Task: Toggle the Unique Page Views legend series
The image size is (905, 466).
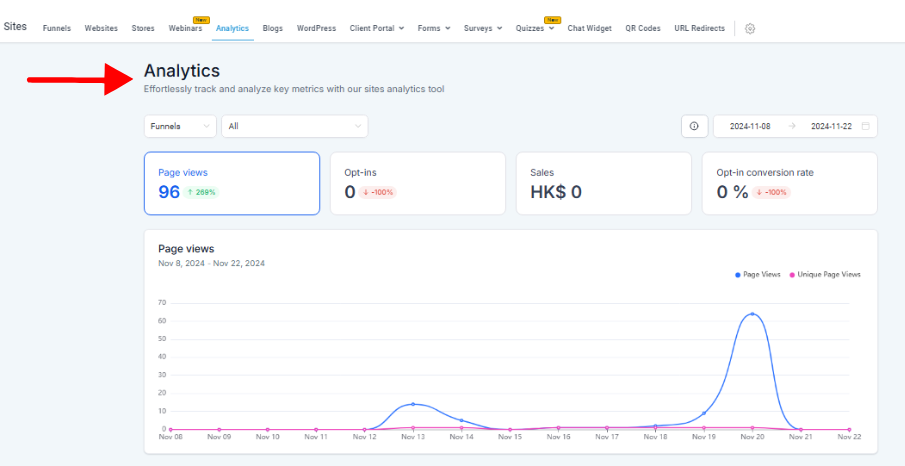Action: click(x=825, y=275)
